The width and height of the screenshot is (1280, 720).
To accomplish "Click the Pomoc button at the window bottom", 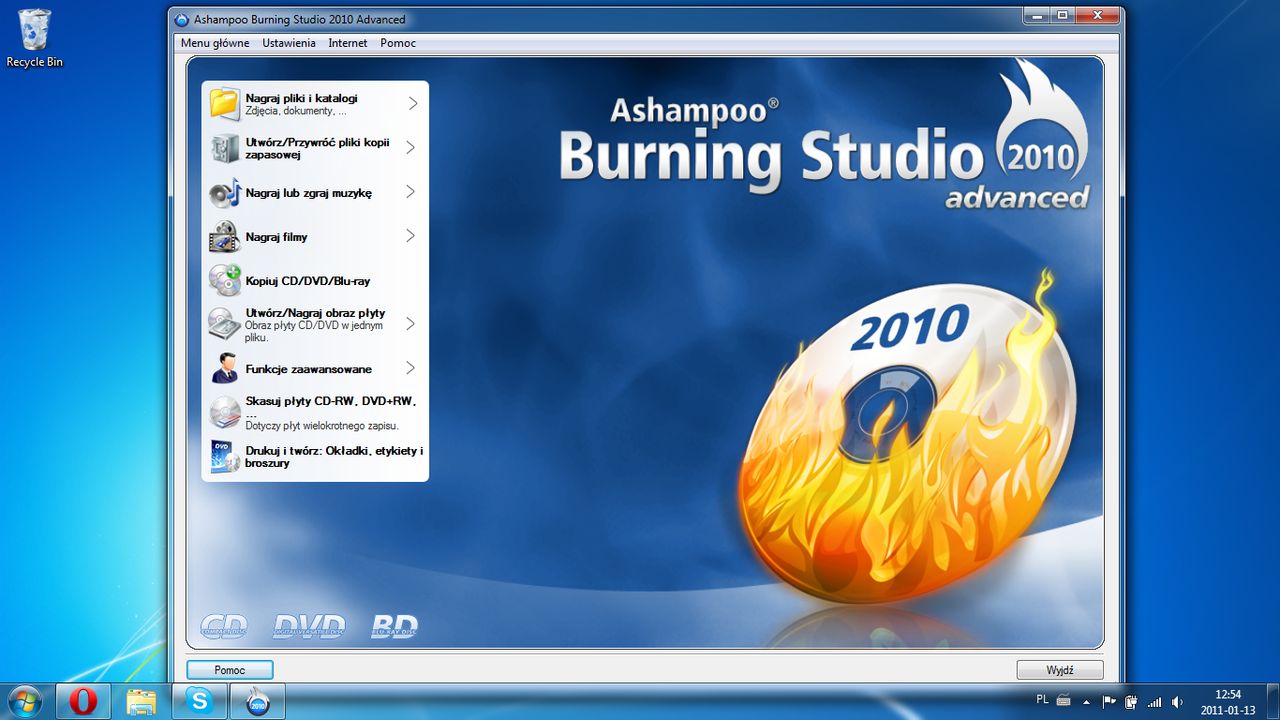I will (x=230, y=670).
